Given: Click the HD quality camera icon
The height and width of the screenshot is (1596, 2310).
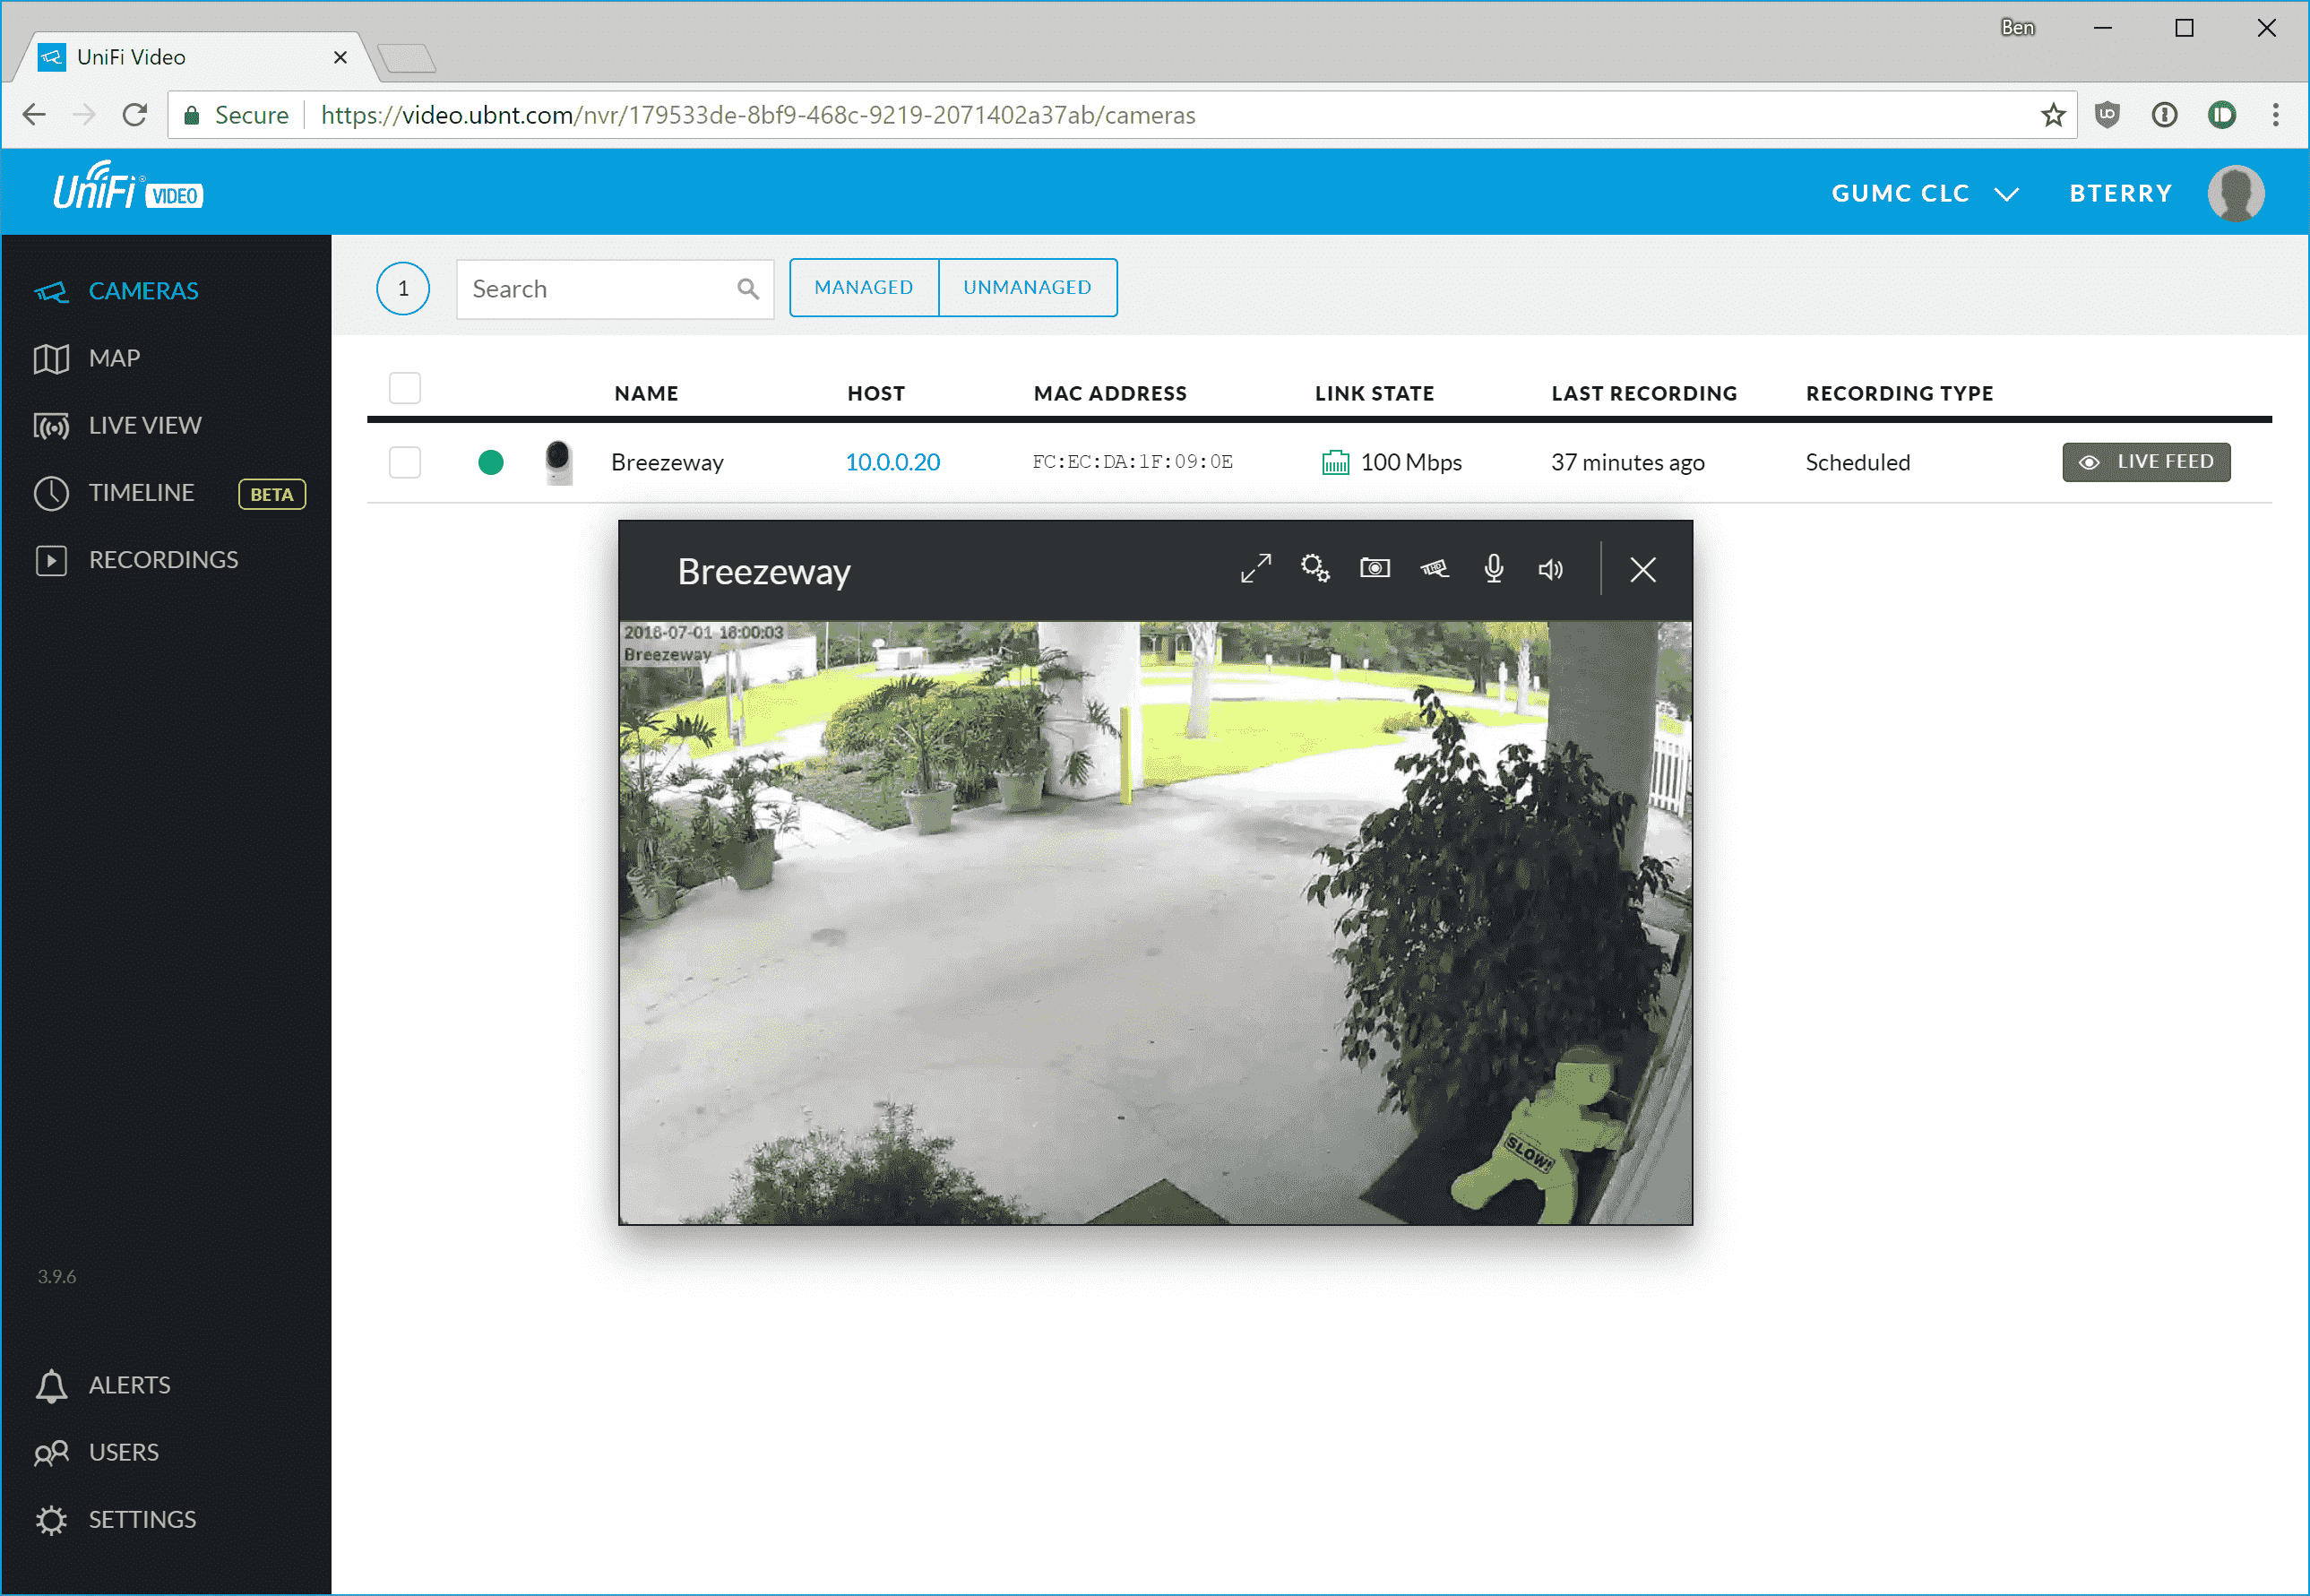Looking at the screenshot, I should 1434,569.
